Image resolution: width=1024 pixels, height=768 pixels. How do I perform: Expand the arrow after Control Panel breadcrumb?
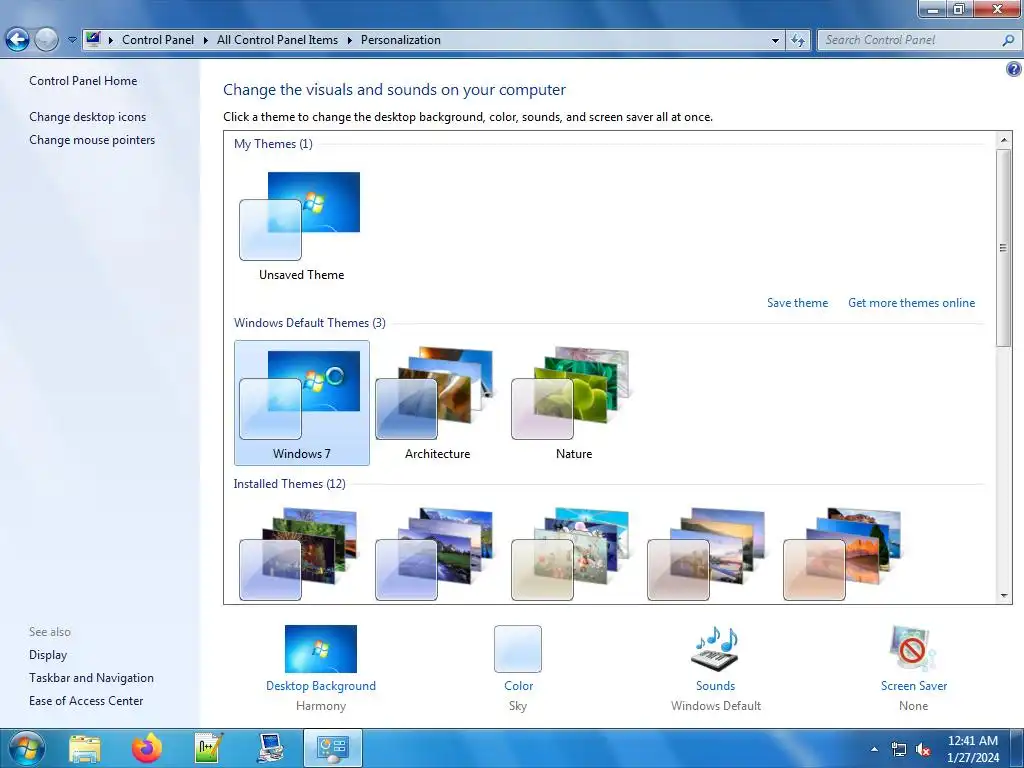click(x=205, y=40)
